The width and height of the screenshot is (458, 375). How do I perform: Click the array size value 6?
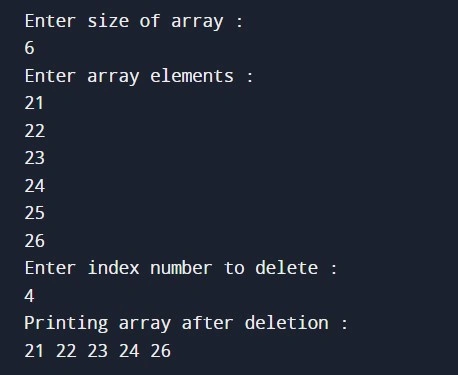click(x=29, y=48)
